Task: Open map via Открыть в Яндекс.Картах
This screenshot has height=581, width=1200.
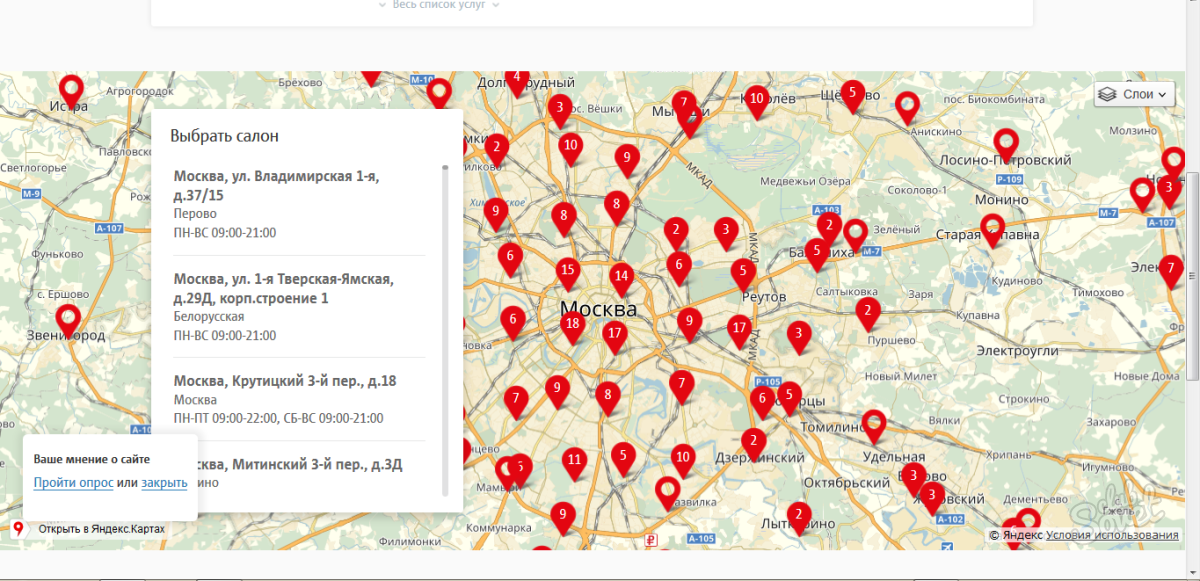Action: click(101, 529)
